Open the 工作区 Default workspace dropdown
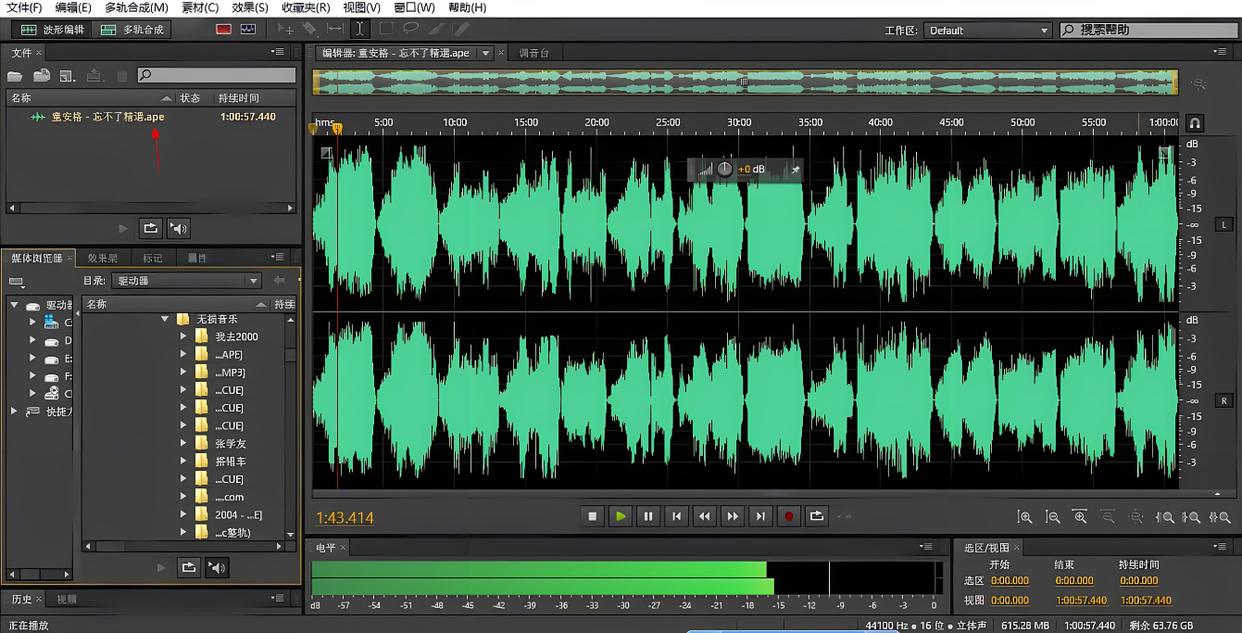The image size is (1242, 633). click(x=988, y=30)
